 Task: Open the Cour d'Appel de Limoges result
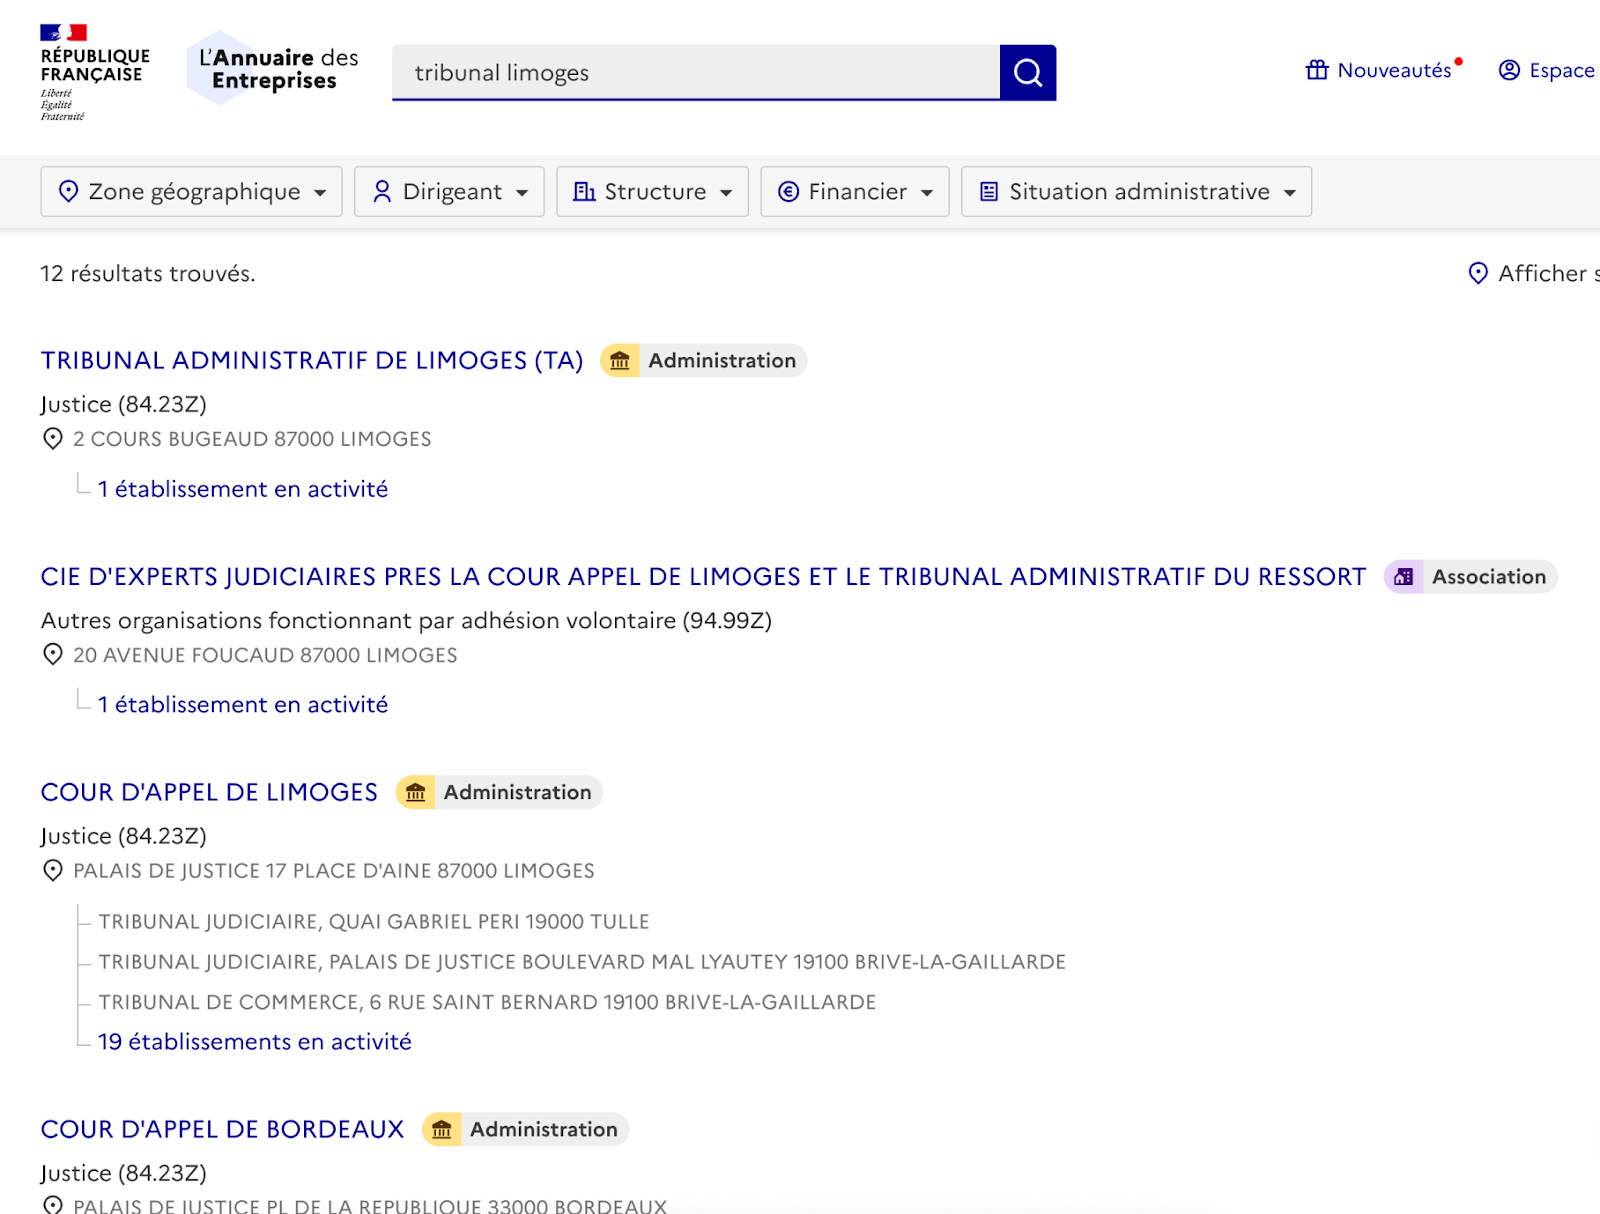tap(209, 792)
